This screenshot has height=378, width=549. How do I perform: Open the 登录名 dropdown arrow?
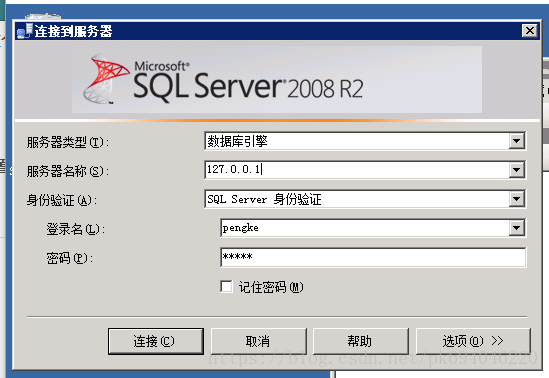click(516, 228)
